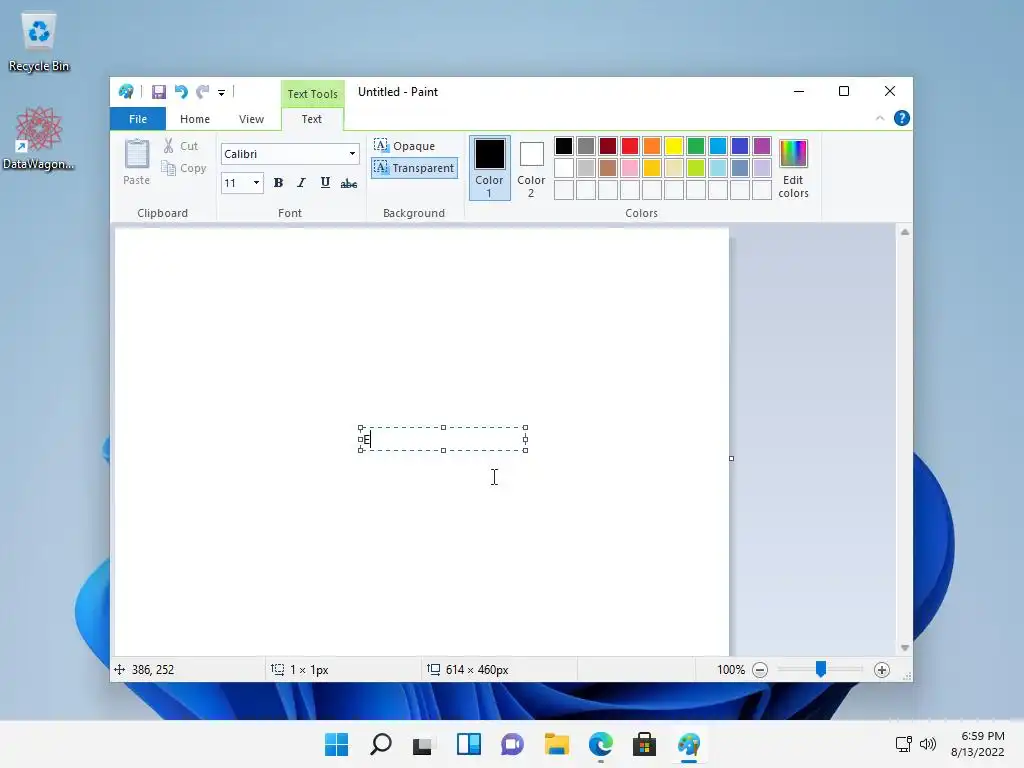1024x768 pixels.
Task: Choose the pink color swatch
Action: 630,168
